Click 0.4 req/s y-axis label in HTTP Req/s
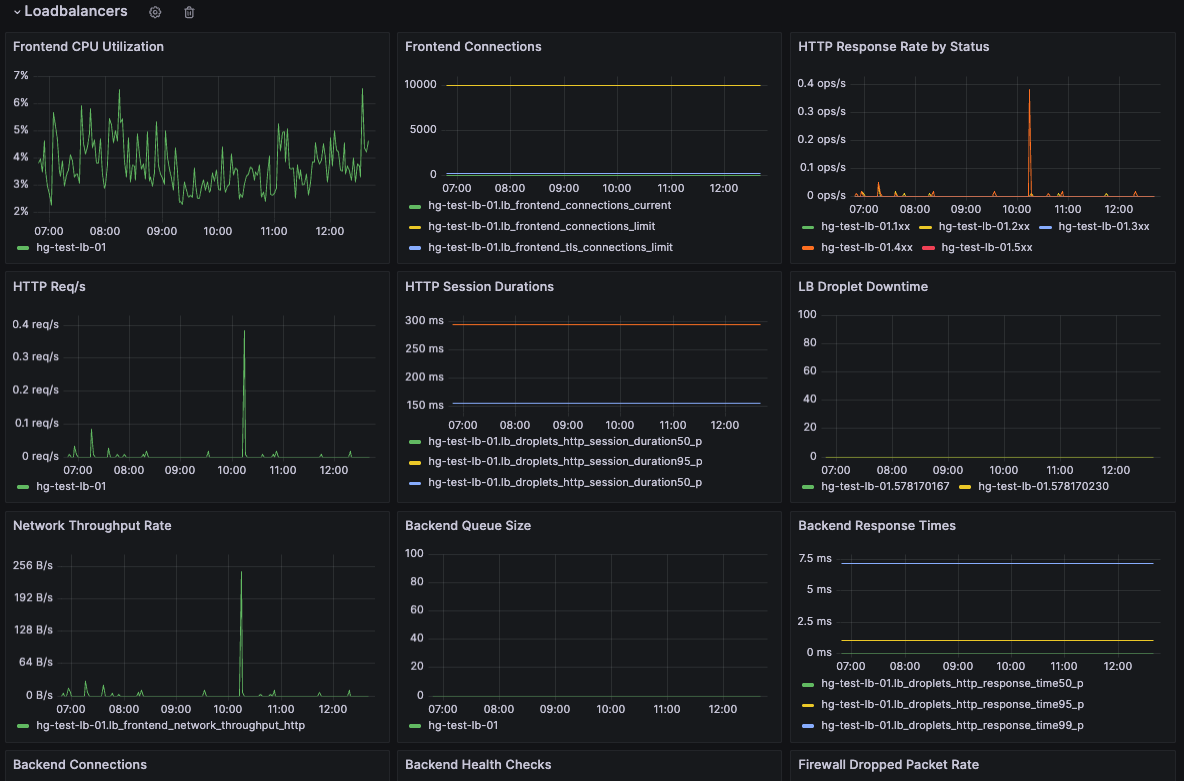Viewport: 1184px width, 781px height. [35, 324]
